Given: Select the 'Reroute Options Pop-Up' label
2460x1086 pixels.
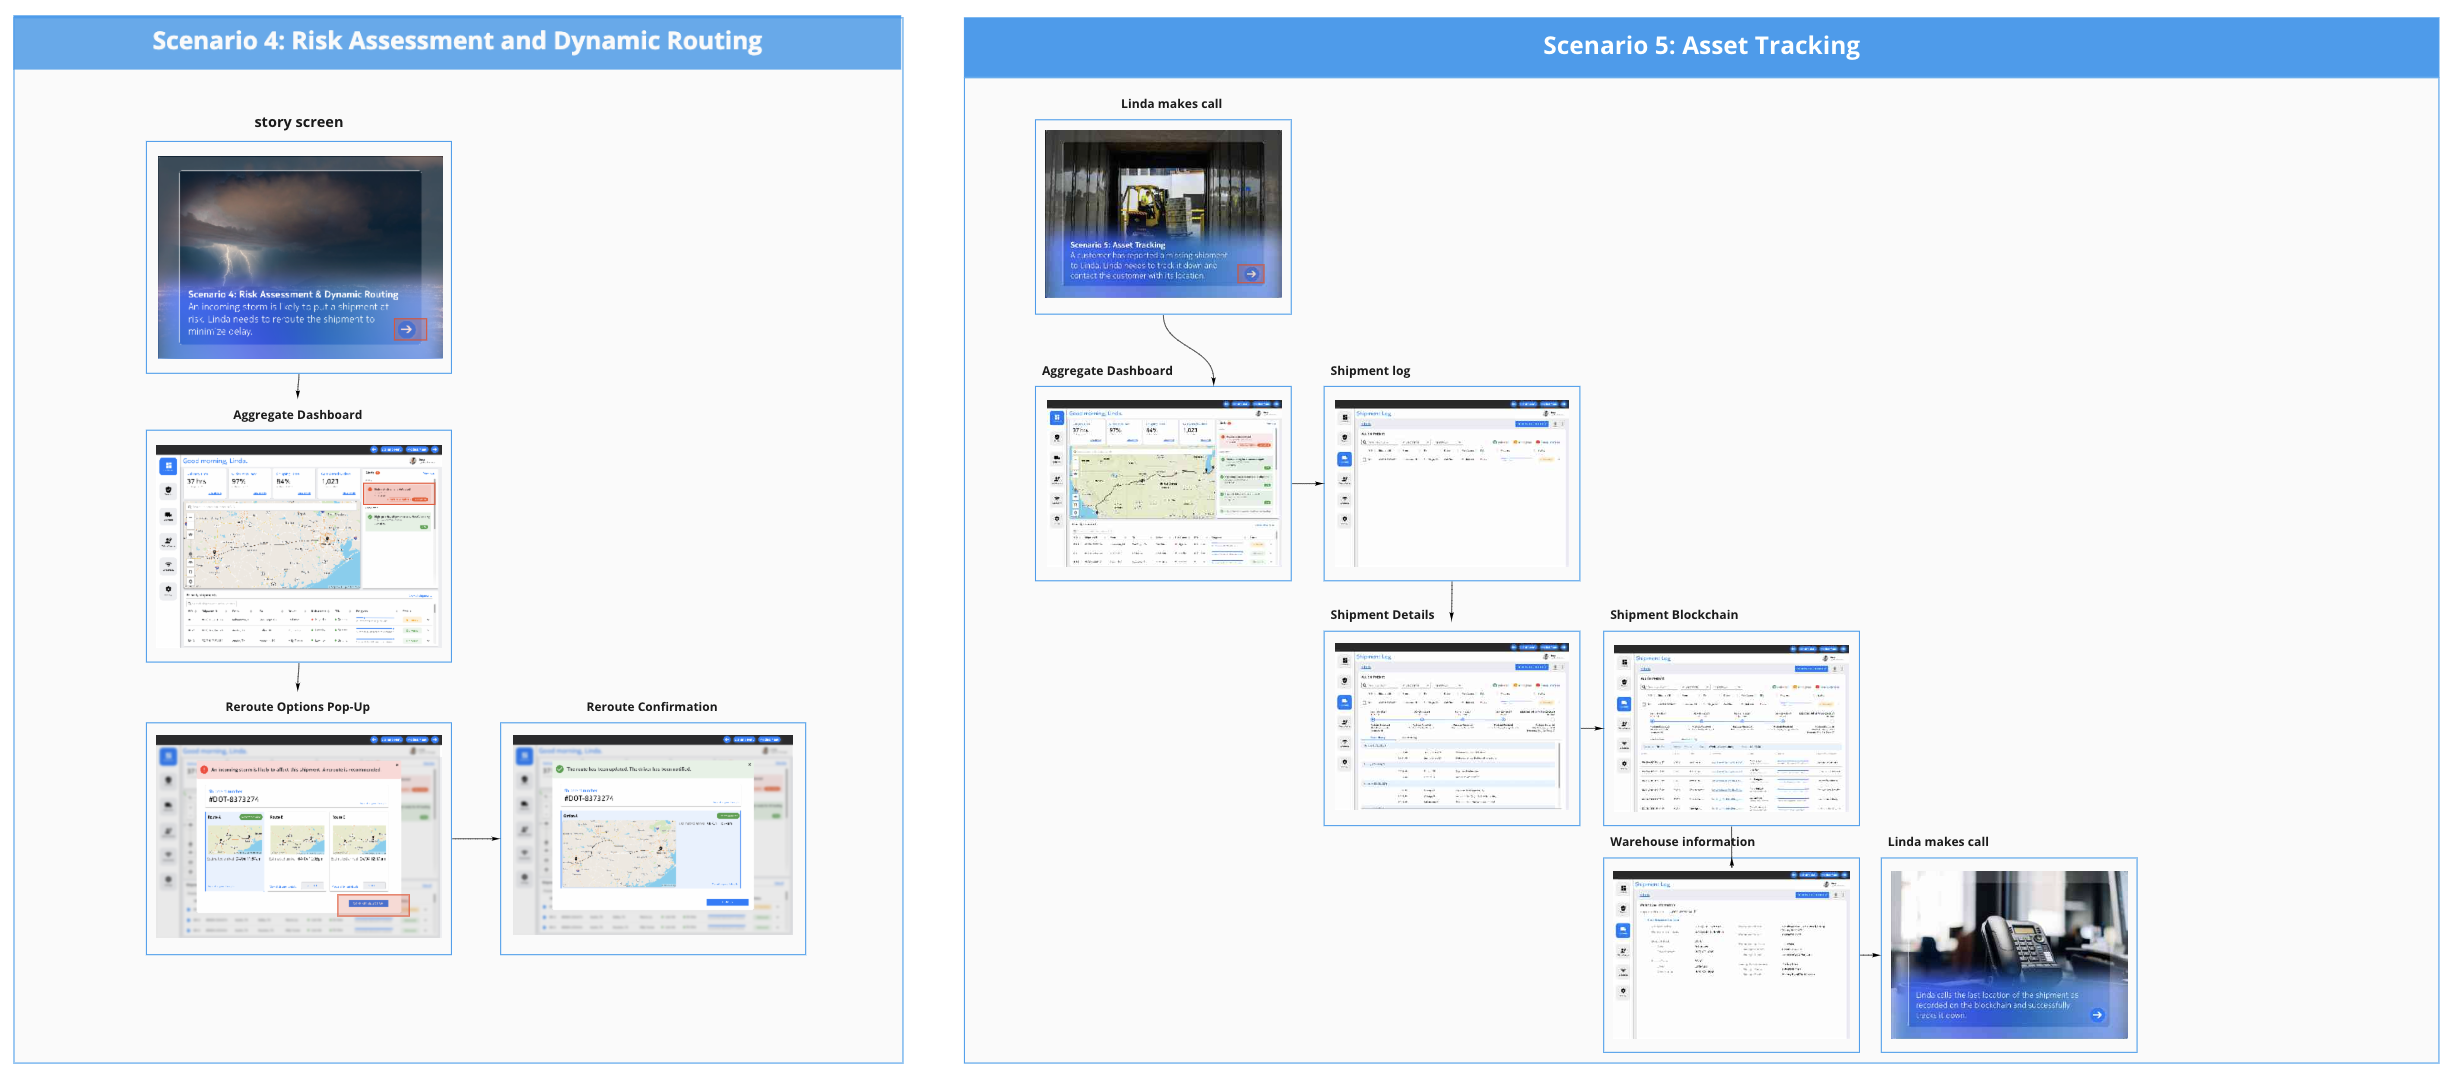Looking at the screenshot, I should (x=298, y=707).
